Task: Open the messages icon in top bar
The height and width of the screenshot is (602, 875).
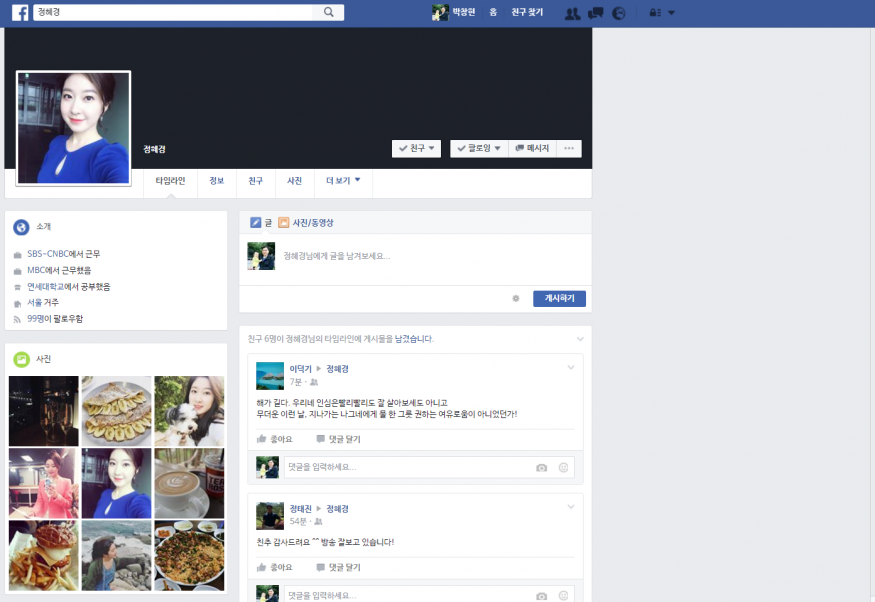Action: pyautogui.click(x=596, y=13)
